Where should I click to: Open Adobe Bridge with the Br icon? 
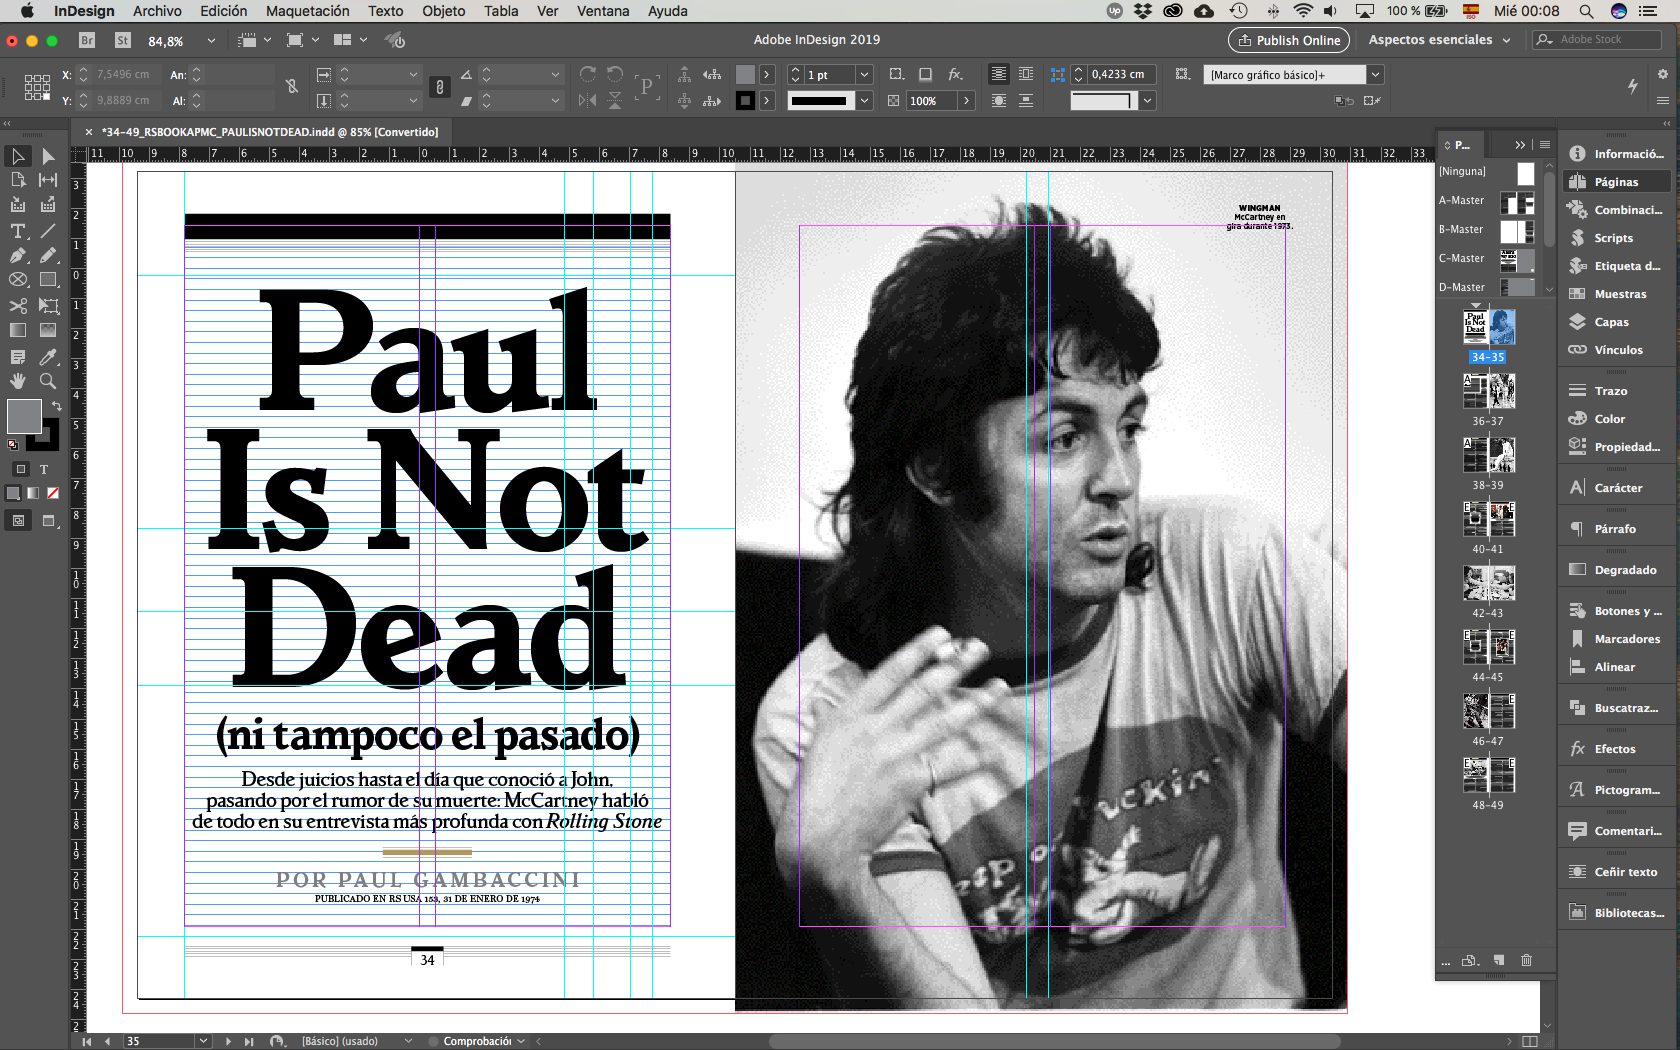click(87, 40)
